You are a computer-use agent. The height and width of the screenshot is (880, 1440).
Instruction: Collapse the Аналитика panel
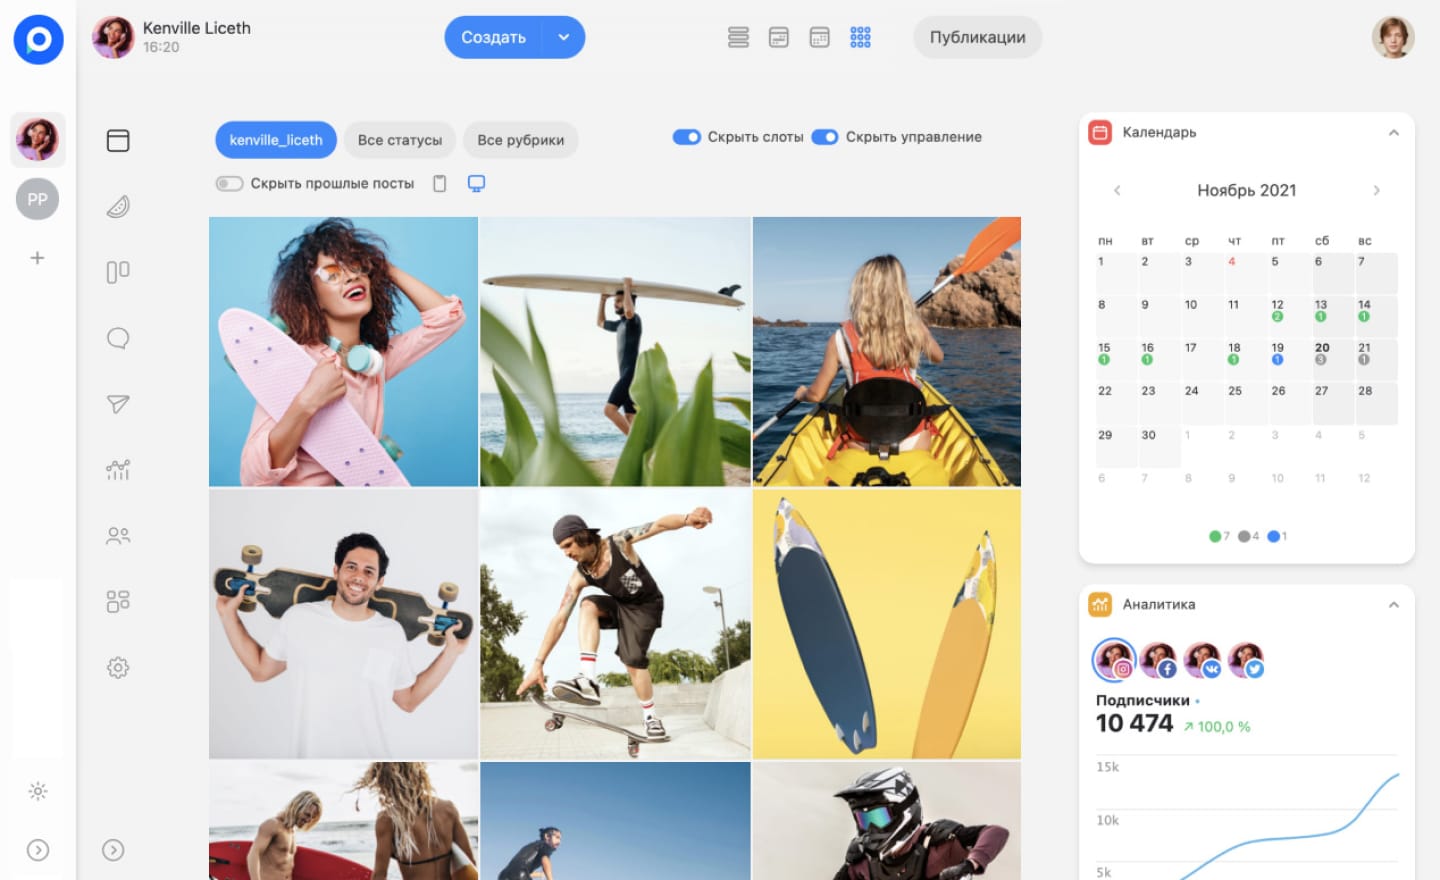point(1393,604)
